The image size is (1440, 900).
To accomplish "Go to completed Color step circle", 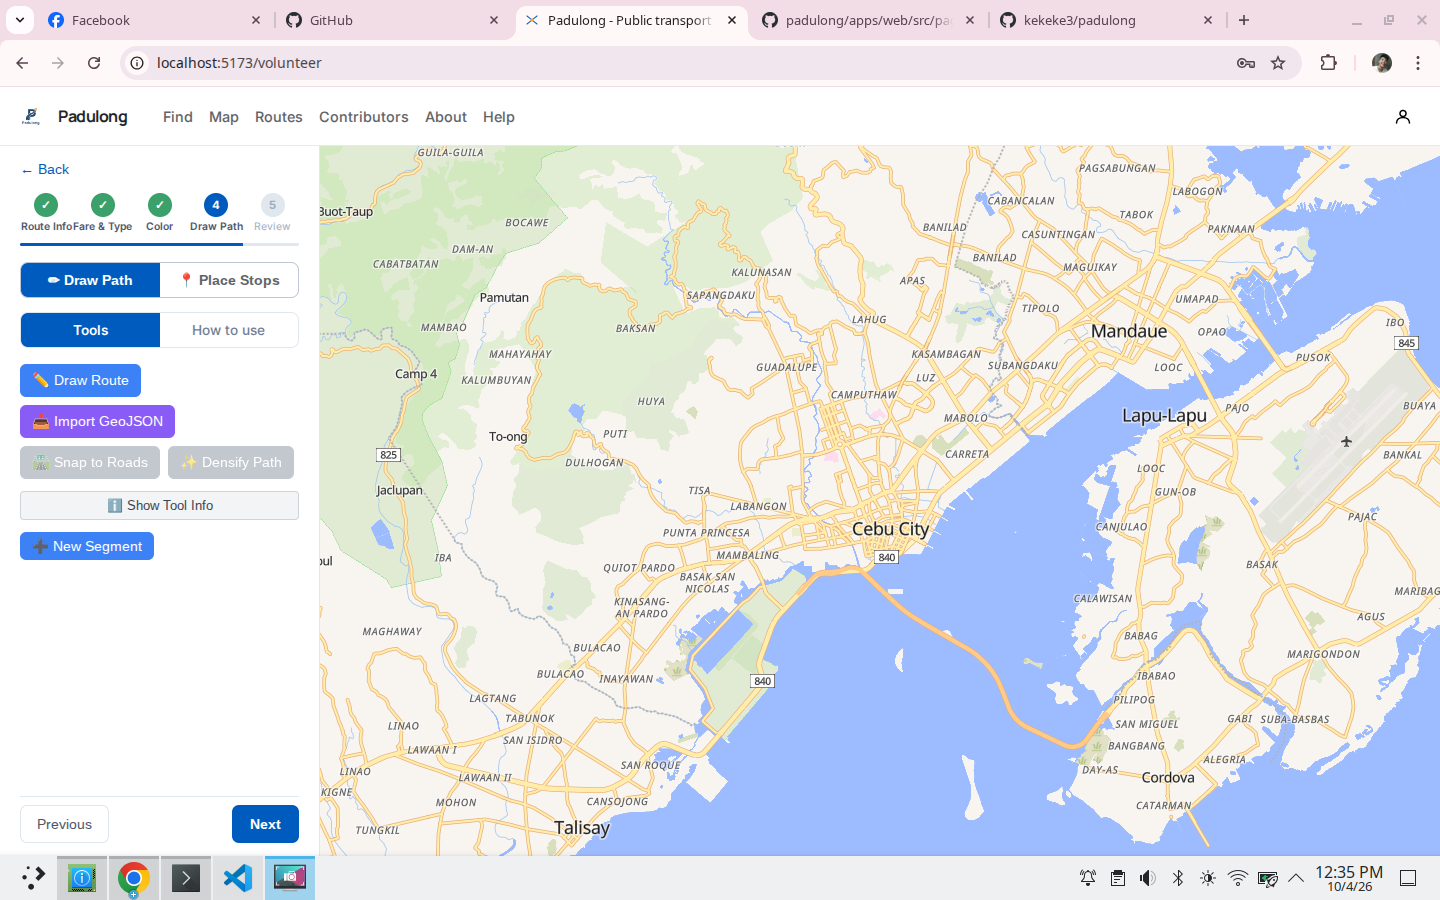I will [160, 205].
